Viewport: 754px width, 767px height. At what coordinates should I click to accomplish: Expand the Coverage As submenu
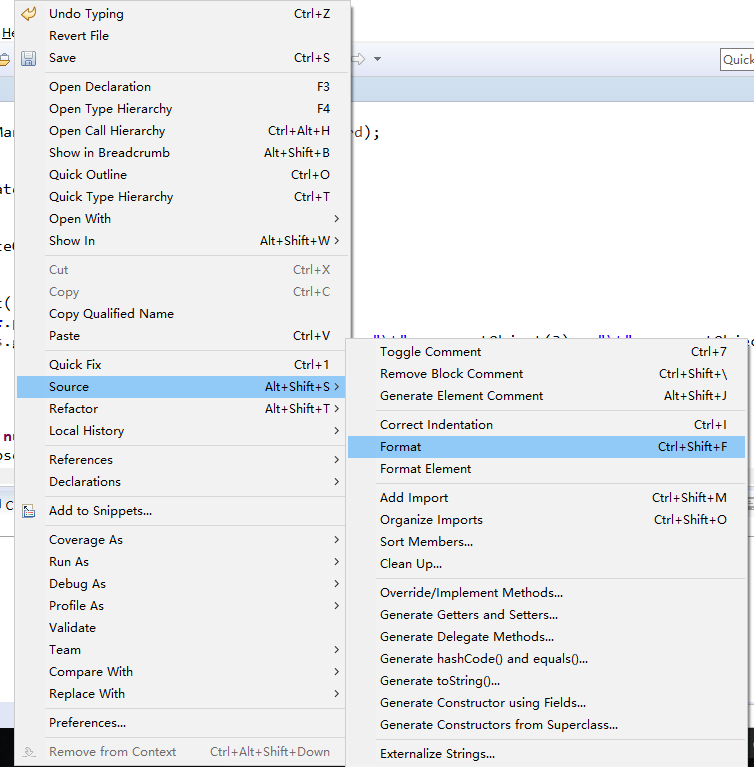(x=182, y=540)
